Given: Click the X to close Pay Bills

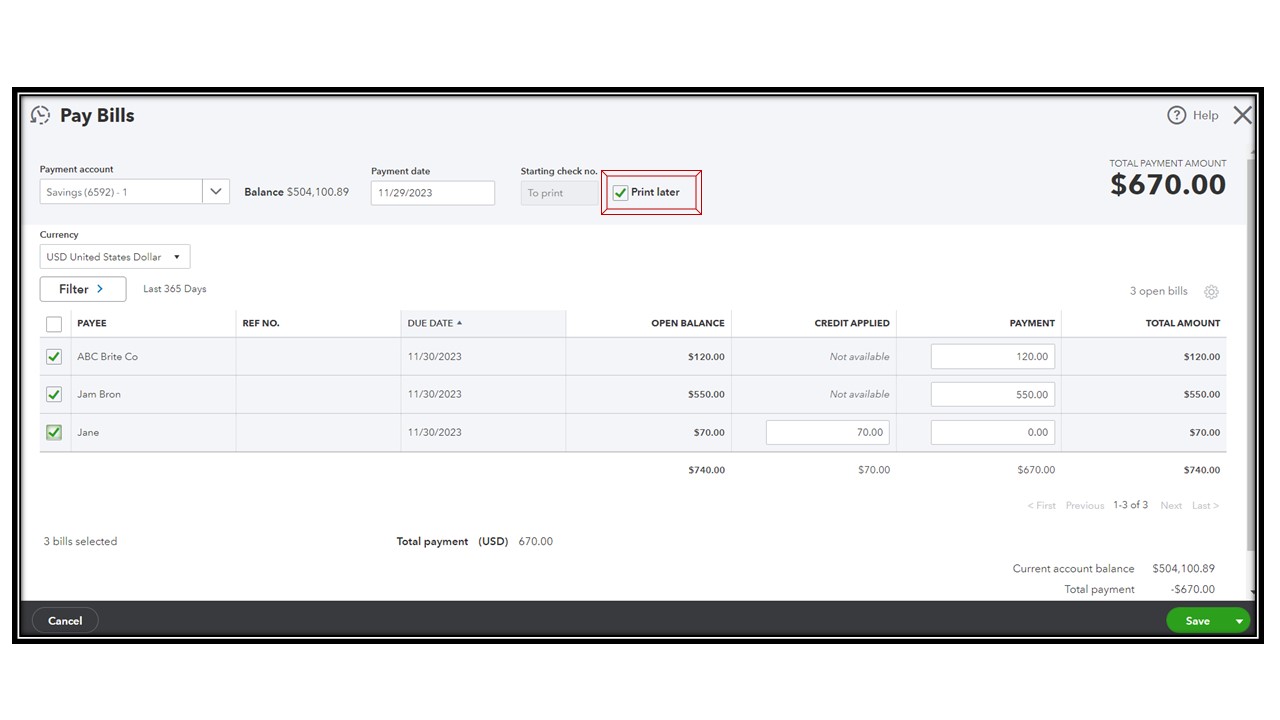Looking at the screenshot, I should [x=1242, y=114].
